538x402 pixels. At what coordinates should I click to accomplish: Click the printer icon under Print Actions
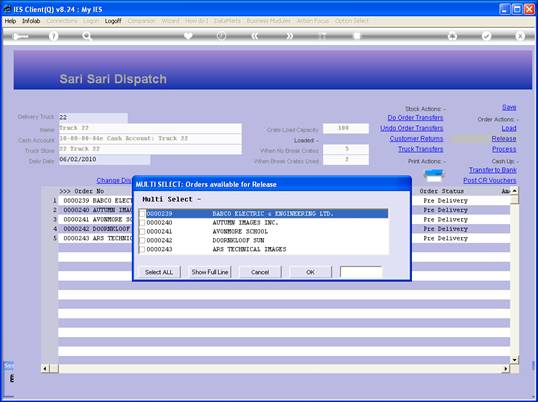pyautogui.click(x=434, y=175)
